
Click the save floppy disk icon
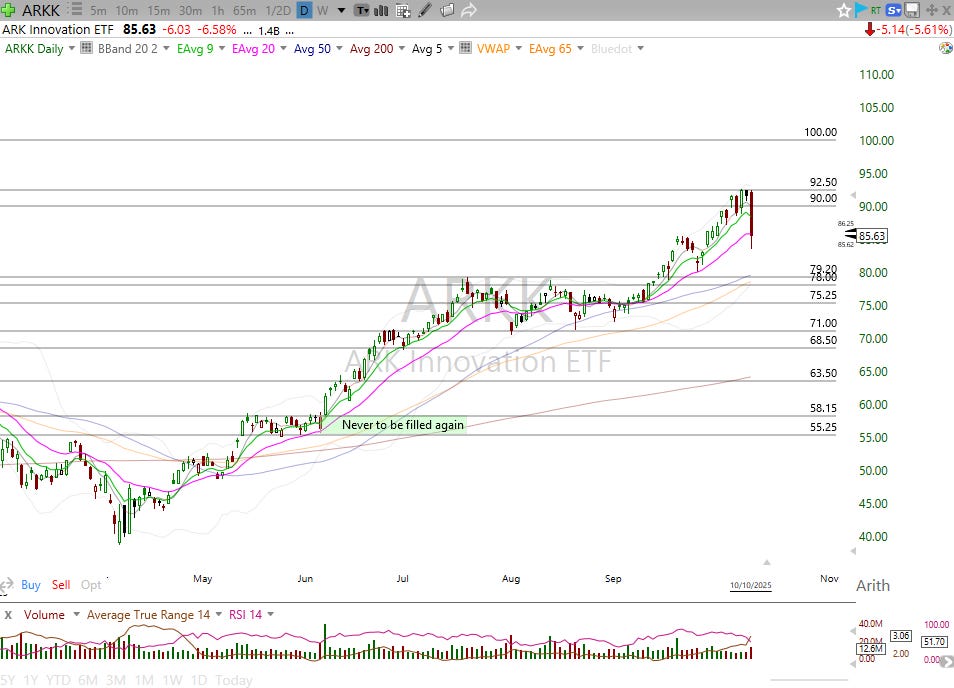[911, 10]
